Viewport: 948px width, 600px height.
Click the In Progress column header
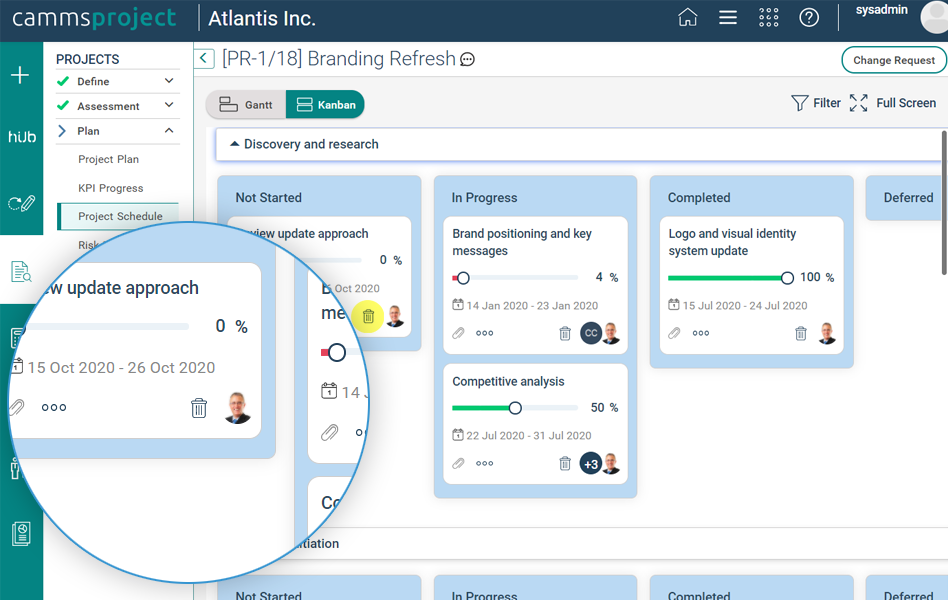(x=484, y=198)
